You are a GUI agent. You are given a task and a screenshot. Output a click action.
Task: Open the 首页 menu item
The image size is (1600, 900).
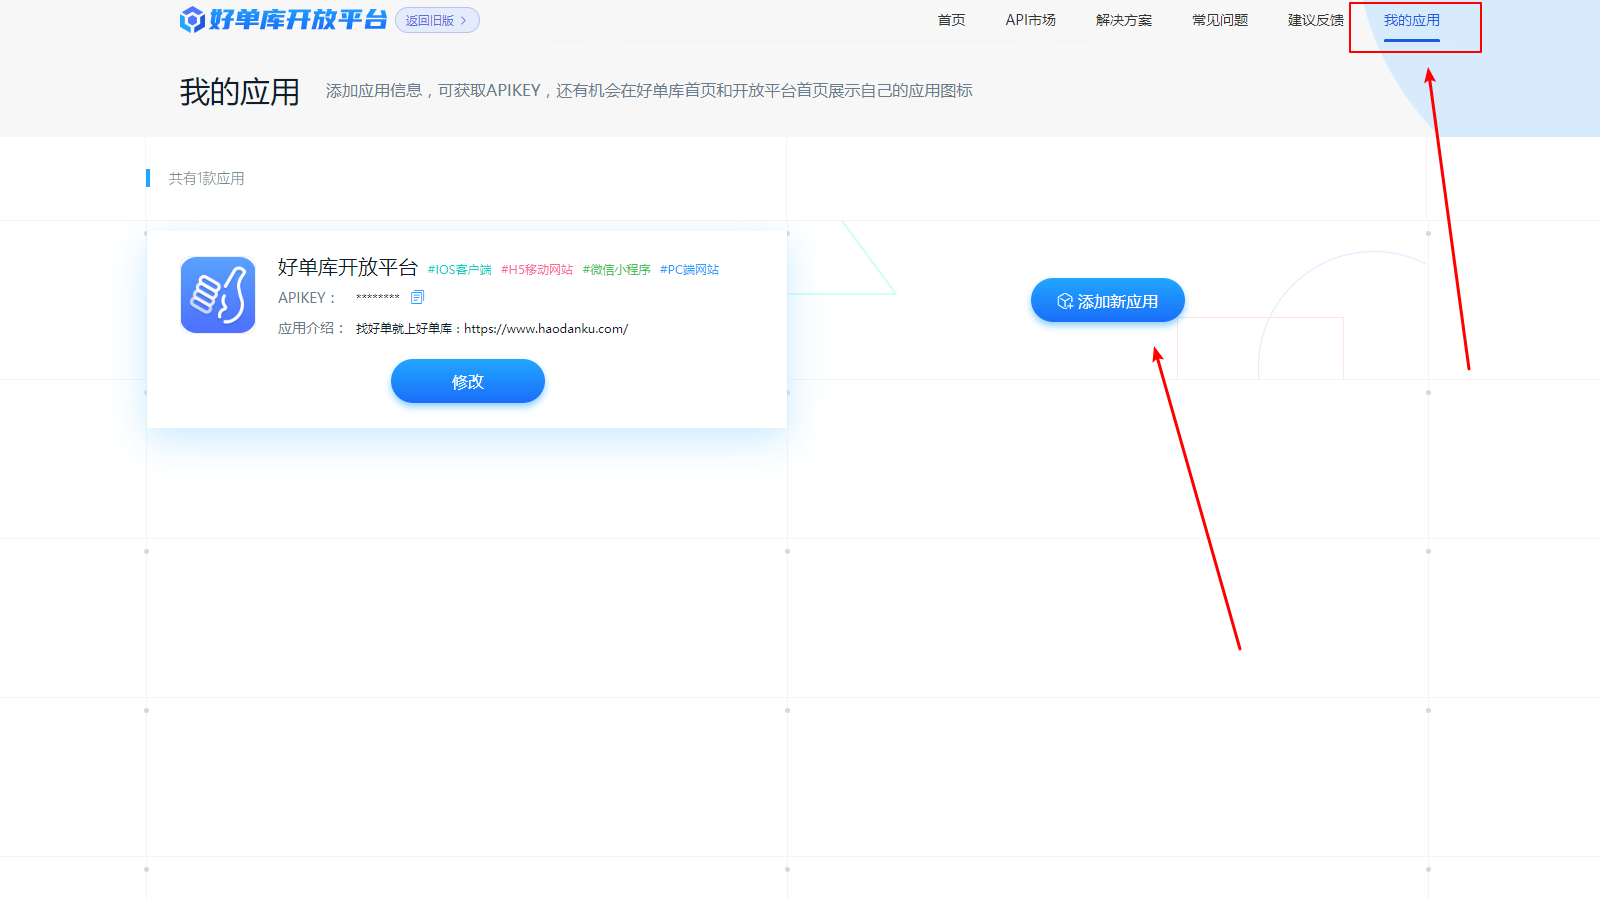(x=950, y=19)
